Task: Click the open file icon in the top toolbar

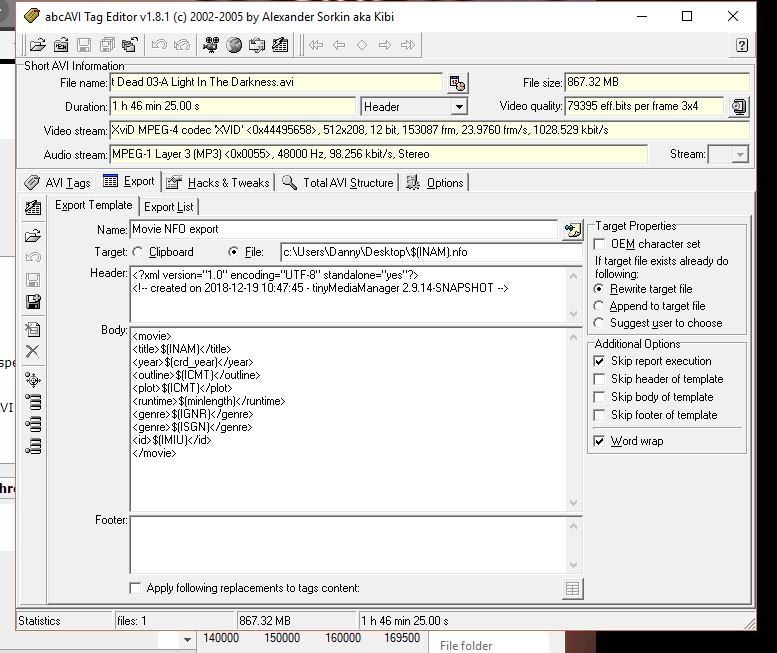Action: click(37, 45)
